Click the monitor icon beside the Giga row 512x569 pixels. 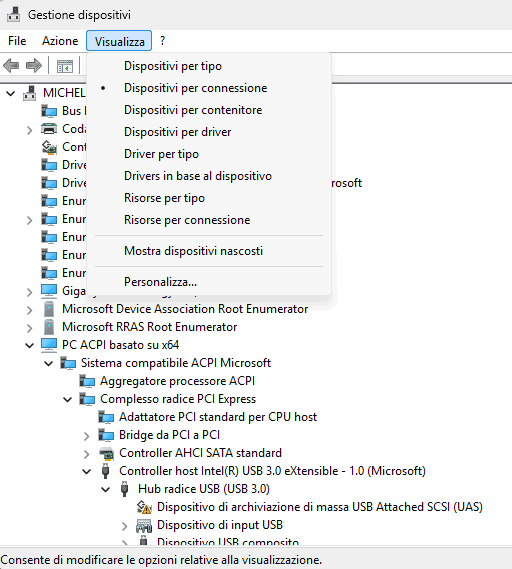pyautogui.click(x=49, y=291)
